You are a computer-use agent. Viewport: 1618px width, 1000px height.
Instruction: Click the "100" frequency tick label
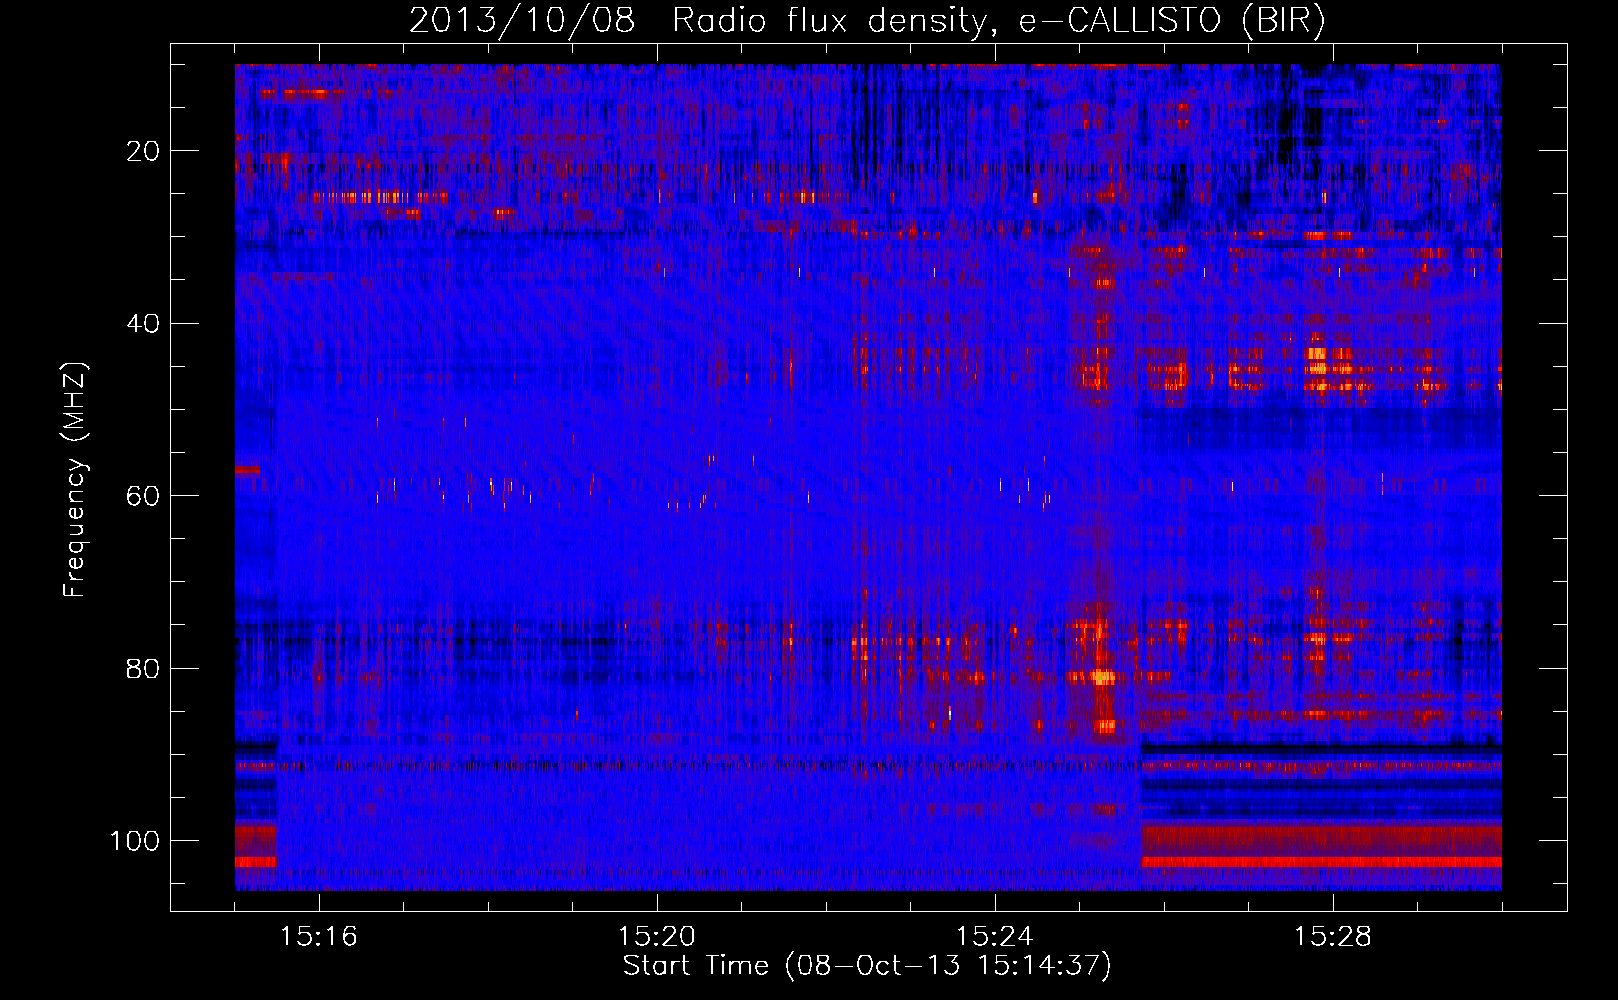click(x=135, y=841)
